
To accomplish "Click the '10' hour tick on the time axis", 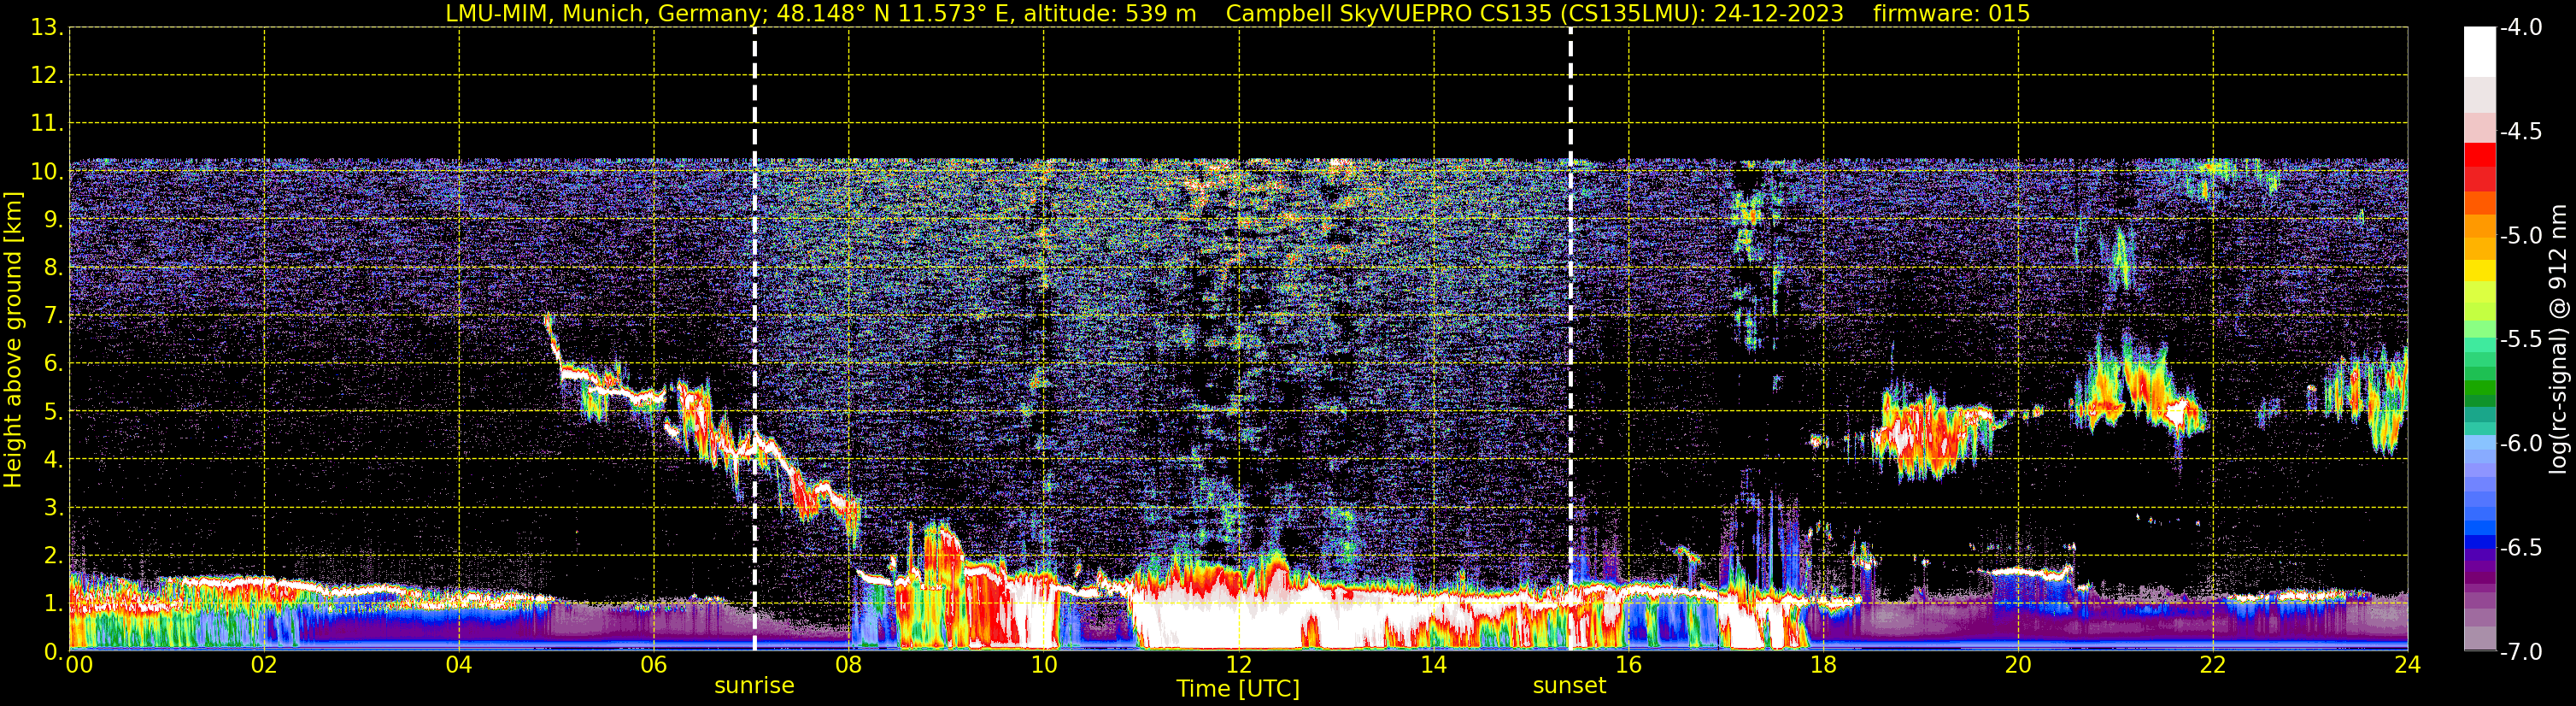I will click(1043, 665).
